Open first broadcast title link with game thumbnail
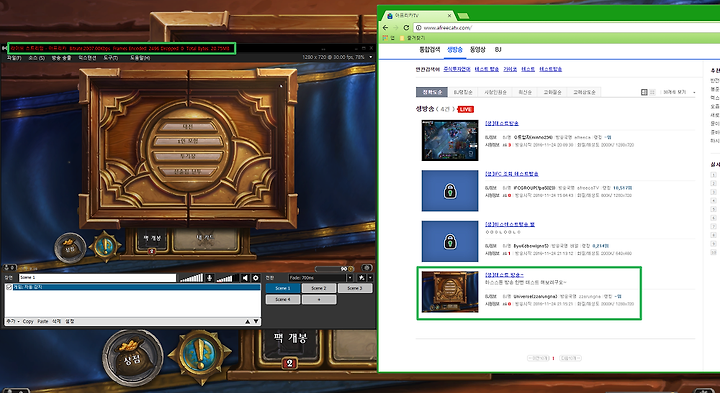 [502, 124]
